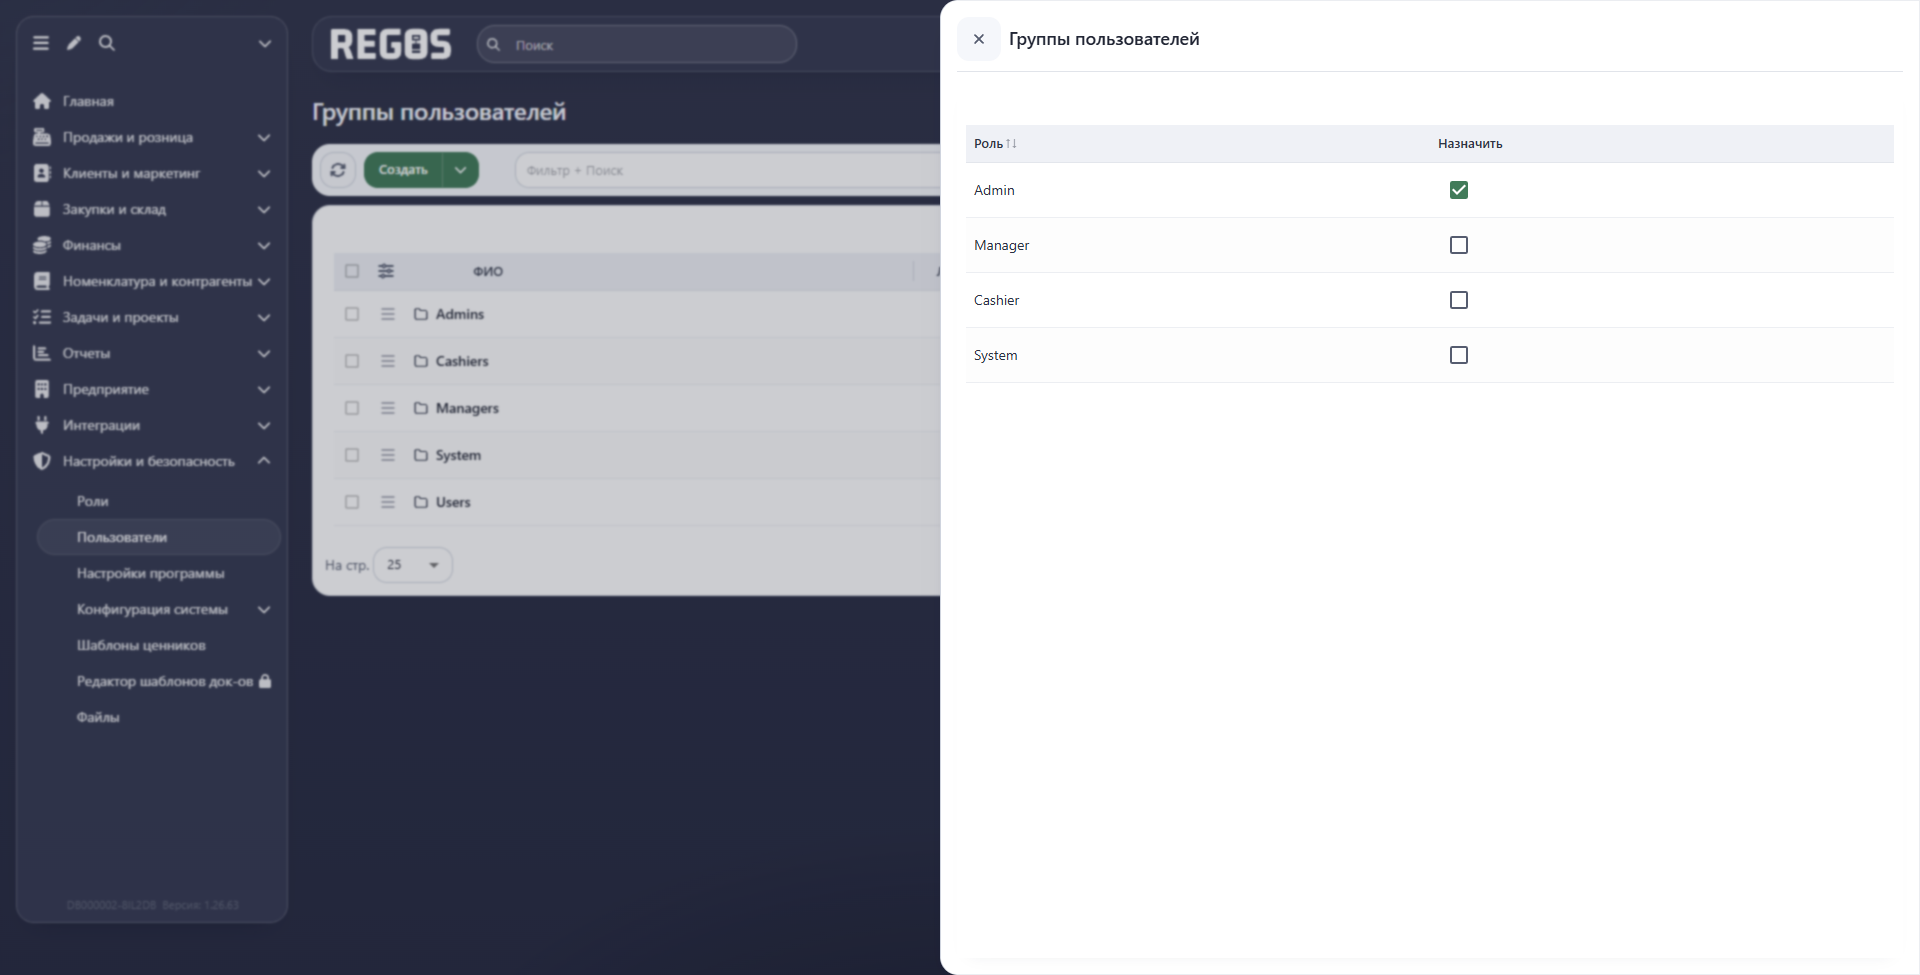Click the REGOS logo
The width and height of the screenshot is (1920, 975).
[x=391, y=45]
